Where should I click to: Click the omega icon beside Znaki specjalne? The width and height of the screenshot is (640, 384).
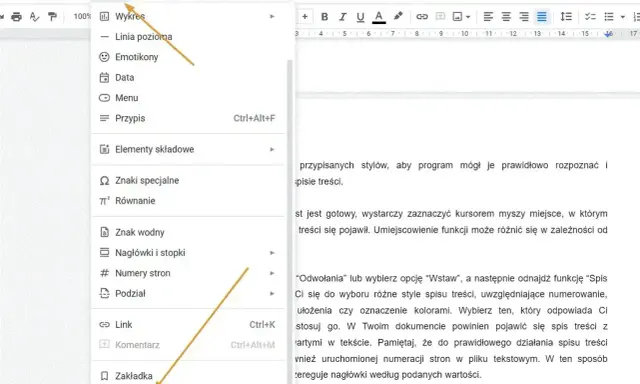104,180
